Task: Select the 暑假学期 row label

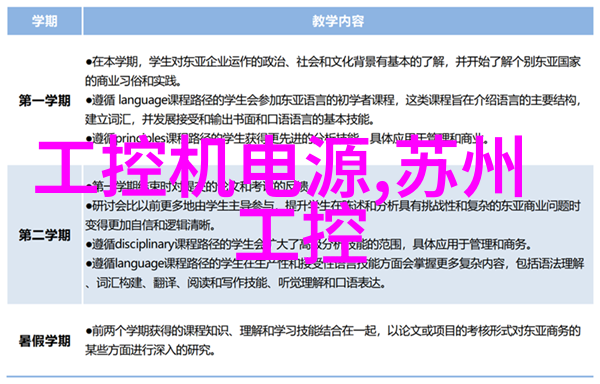Action: click(x=45, y=341)
